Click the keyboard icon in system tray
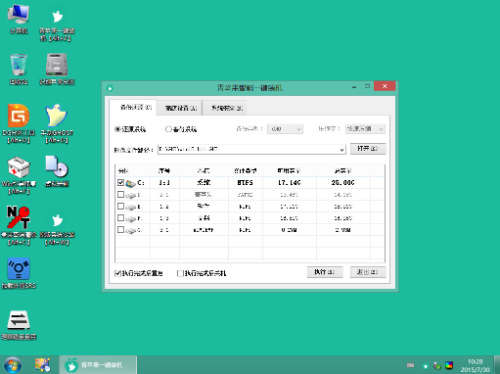The height and width of the screenshot is (374, 500). [x=411, y=365]
